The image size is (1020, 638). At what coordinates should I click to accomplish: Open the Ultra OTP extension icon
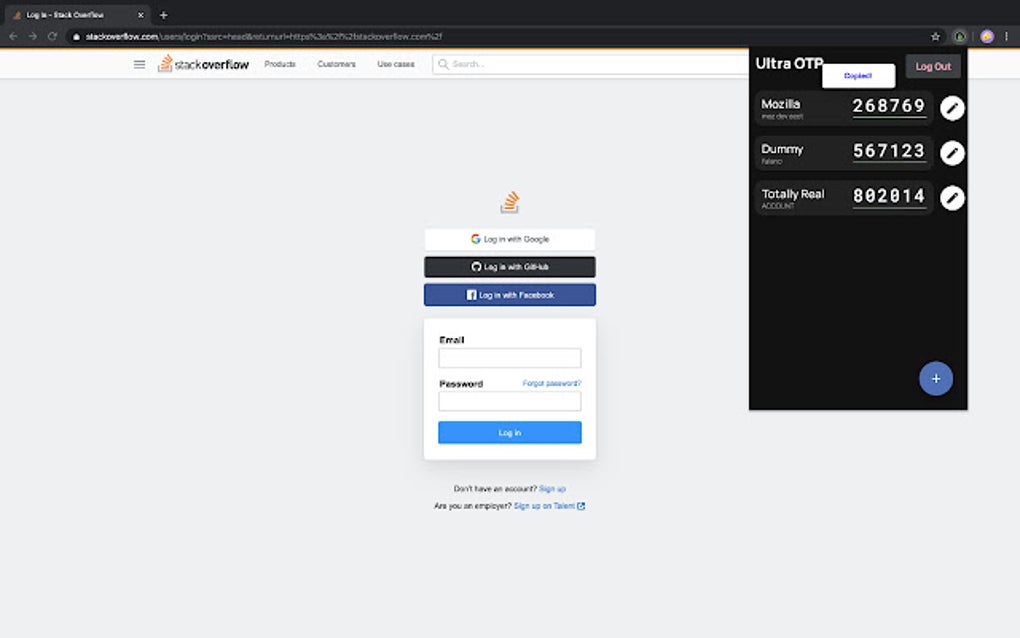(x=960, y=36)
